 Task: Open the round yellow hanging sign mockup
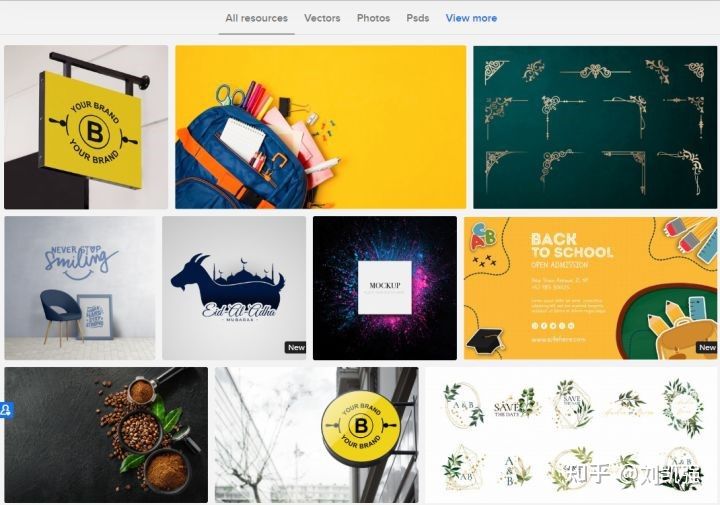coord(316,434)
